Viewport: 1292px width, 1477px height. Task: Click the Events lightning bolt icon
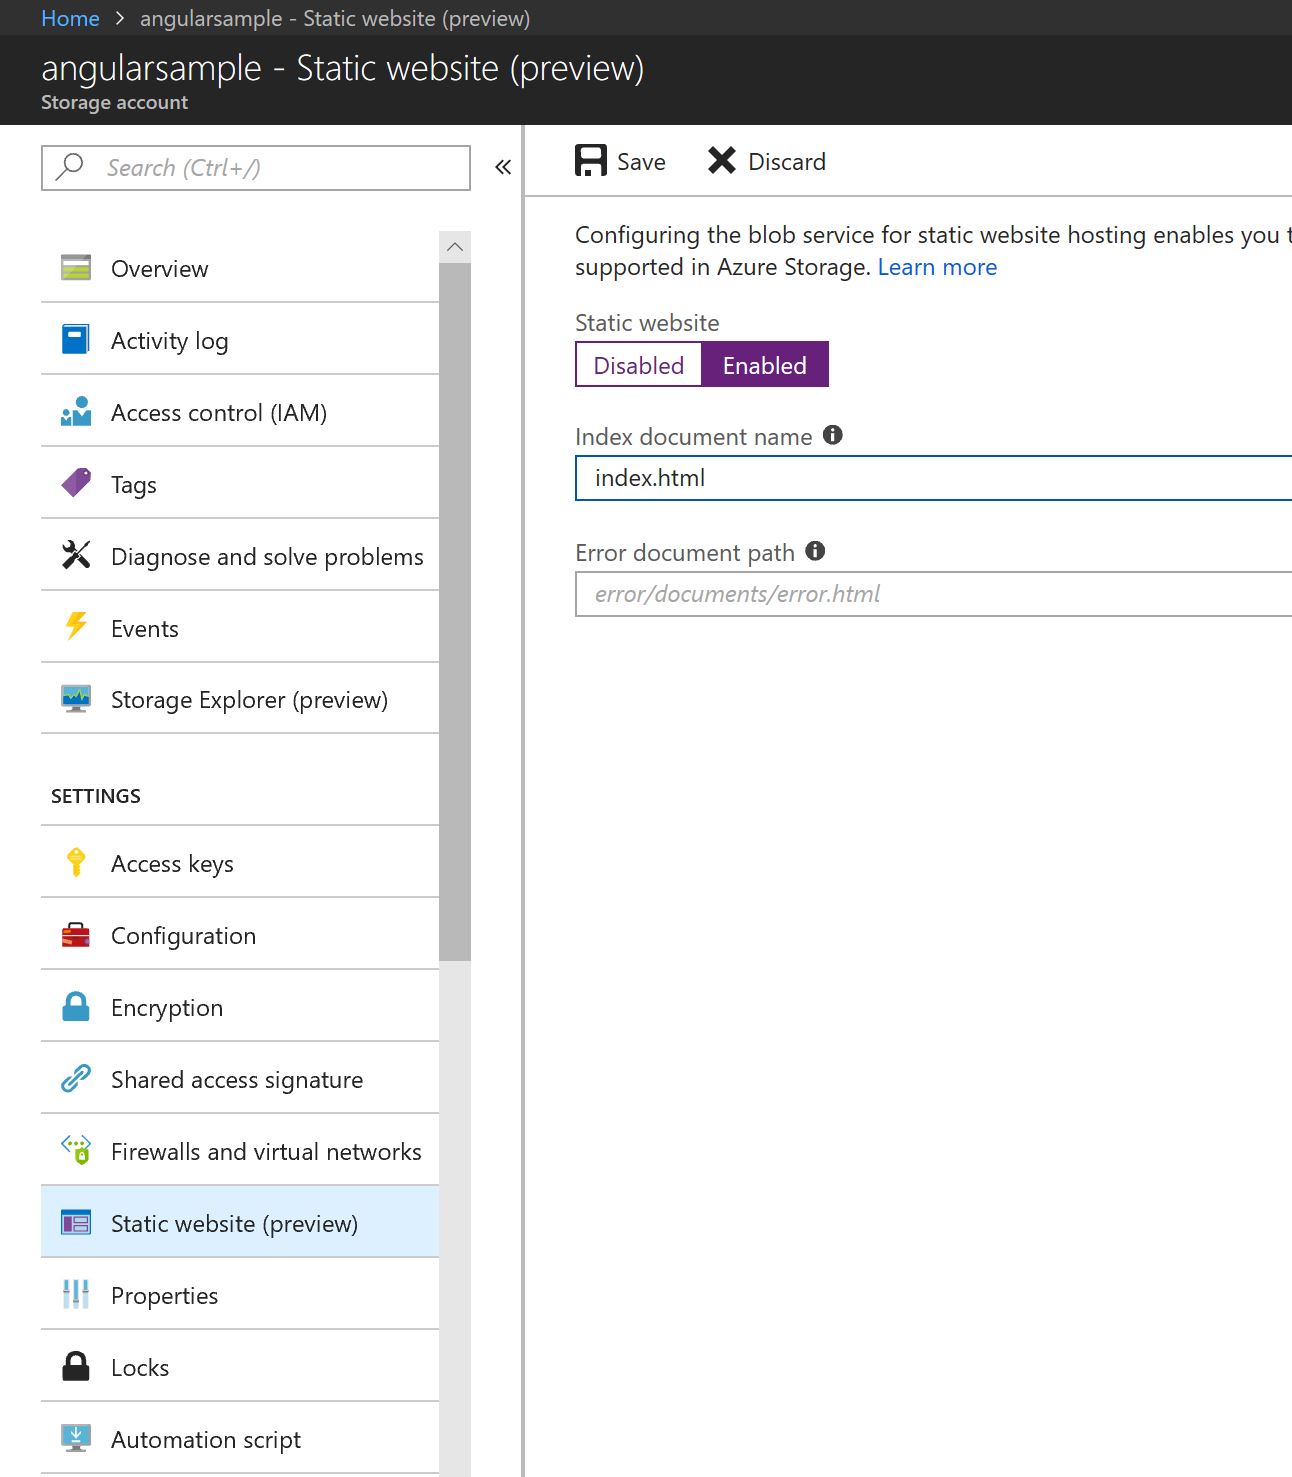pos(76,626)
